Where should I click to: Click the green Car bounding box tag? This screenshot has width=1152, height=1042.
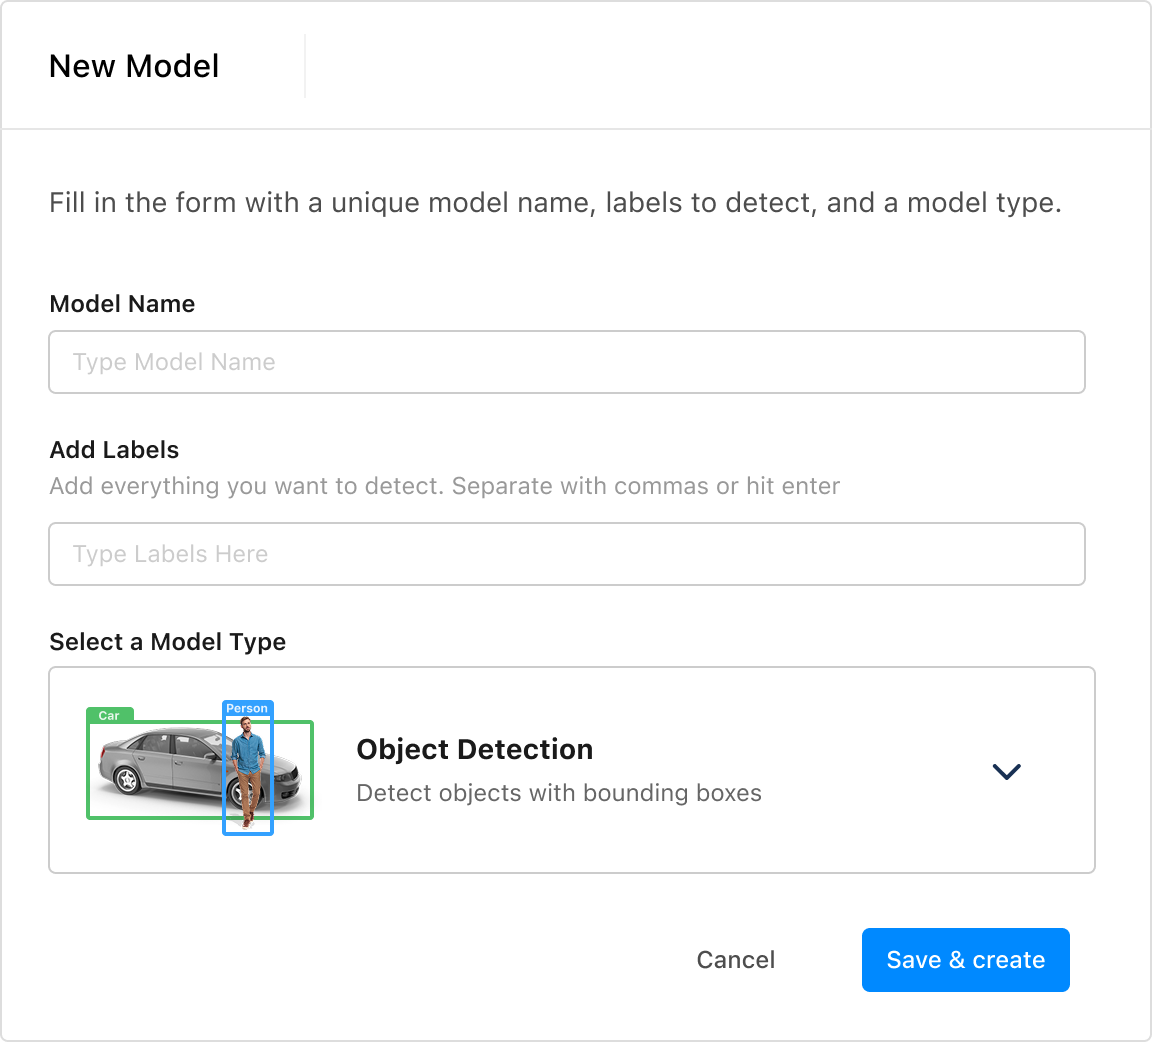110,716
